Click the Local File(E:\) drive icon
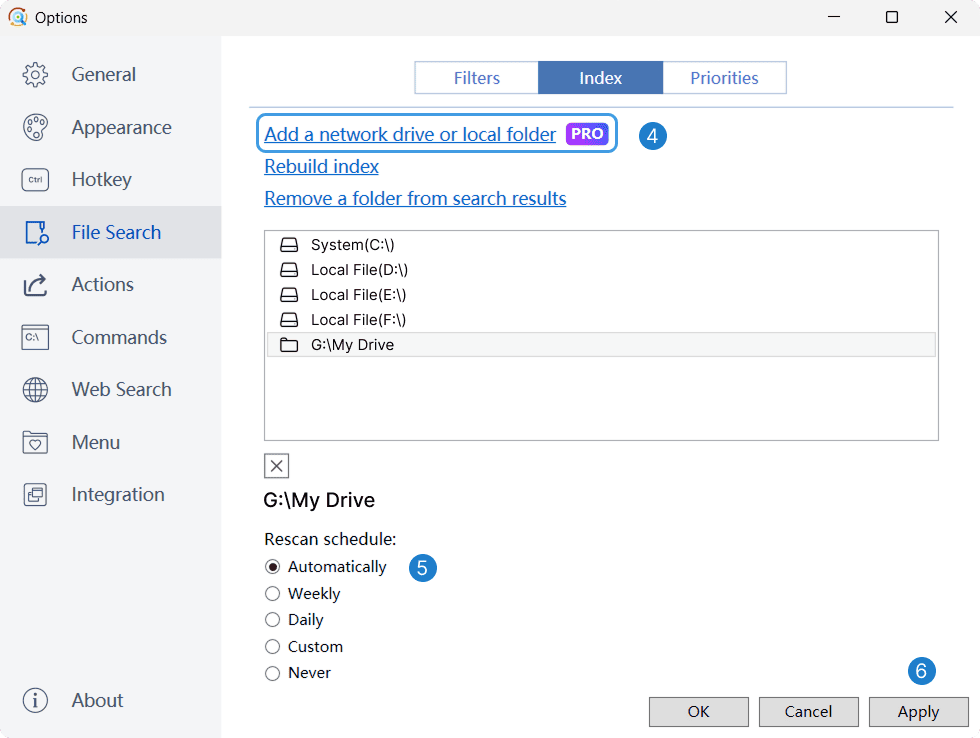Viewport: 980px width, 738px height. (x=289, y=294)
